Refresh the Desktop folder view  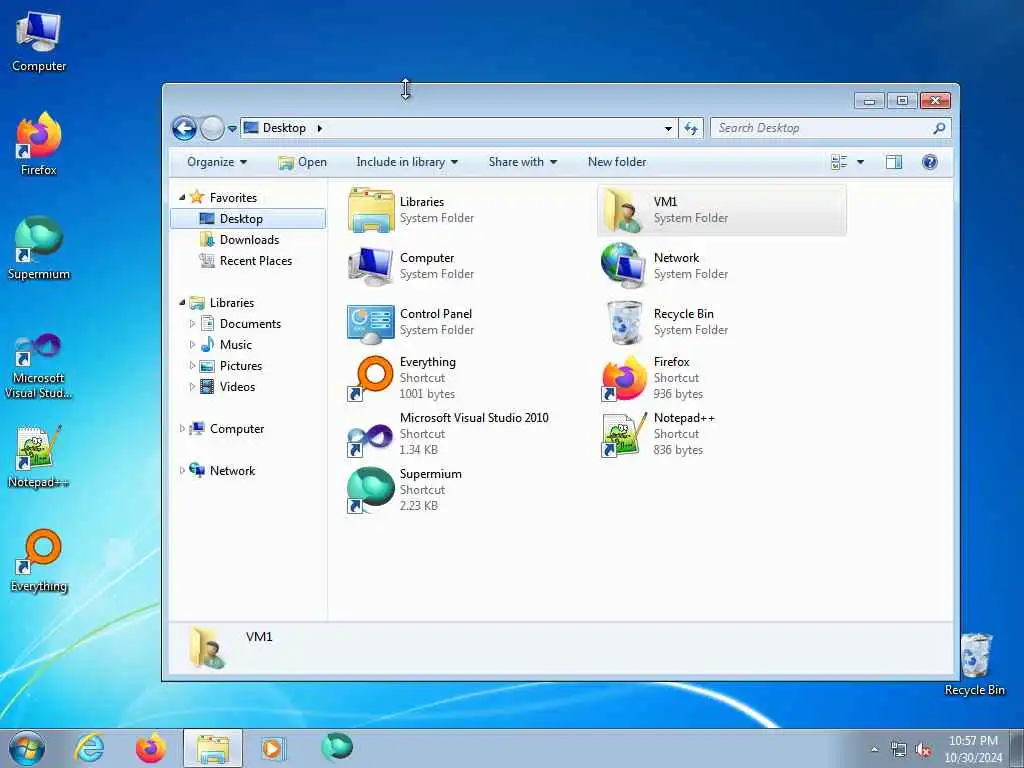click(x=691, y=129)
